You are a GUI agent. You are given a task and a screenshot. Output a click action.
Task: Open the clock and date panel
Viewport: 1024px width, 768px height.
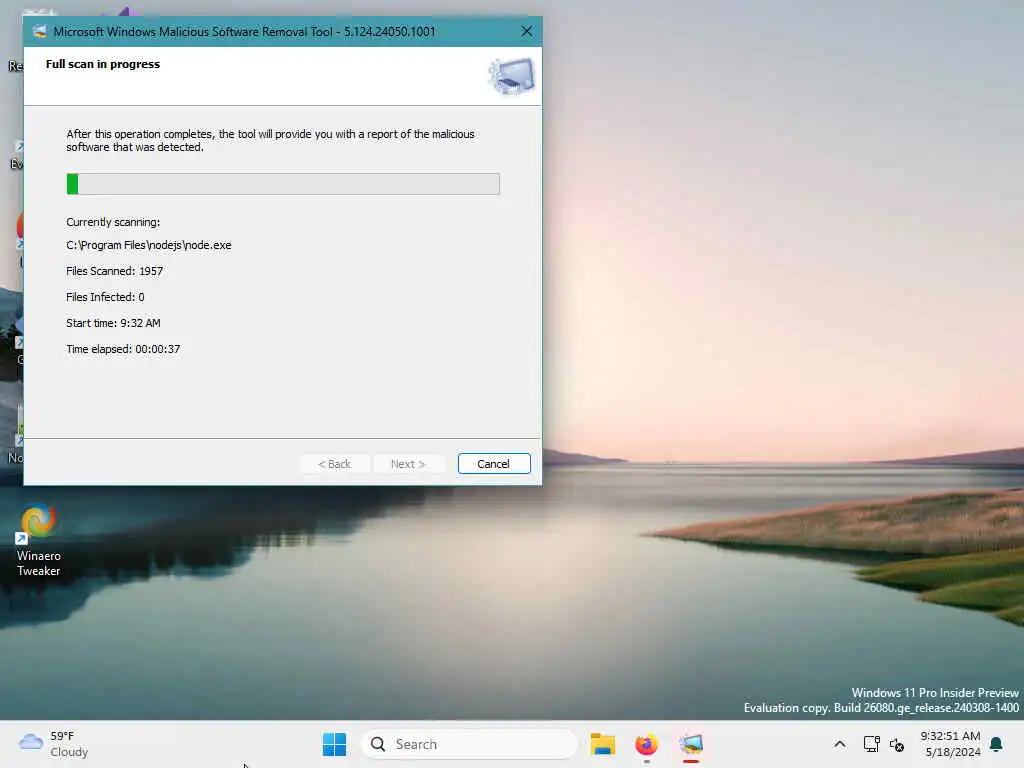(x=950, y=744)
